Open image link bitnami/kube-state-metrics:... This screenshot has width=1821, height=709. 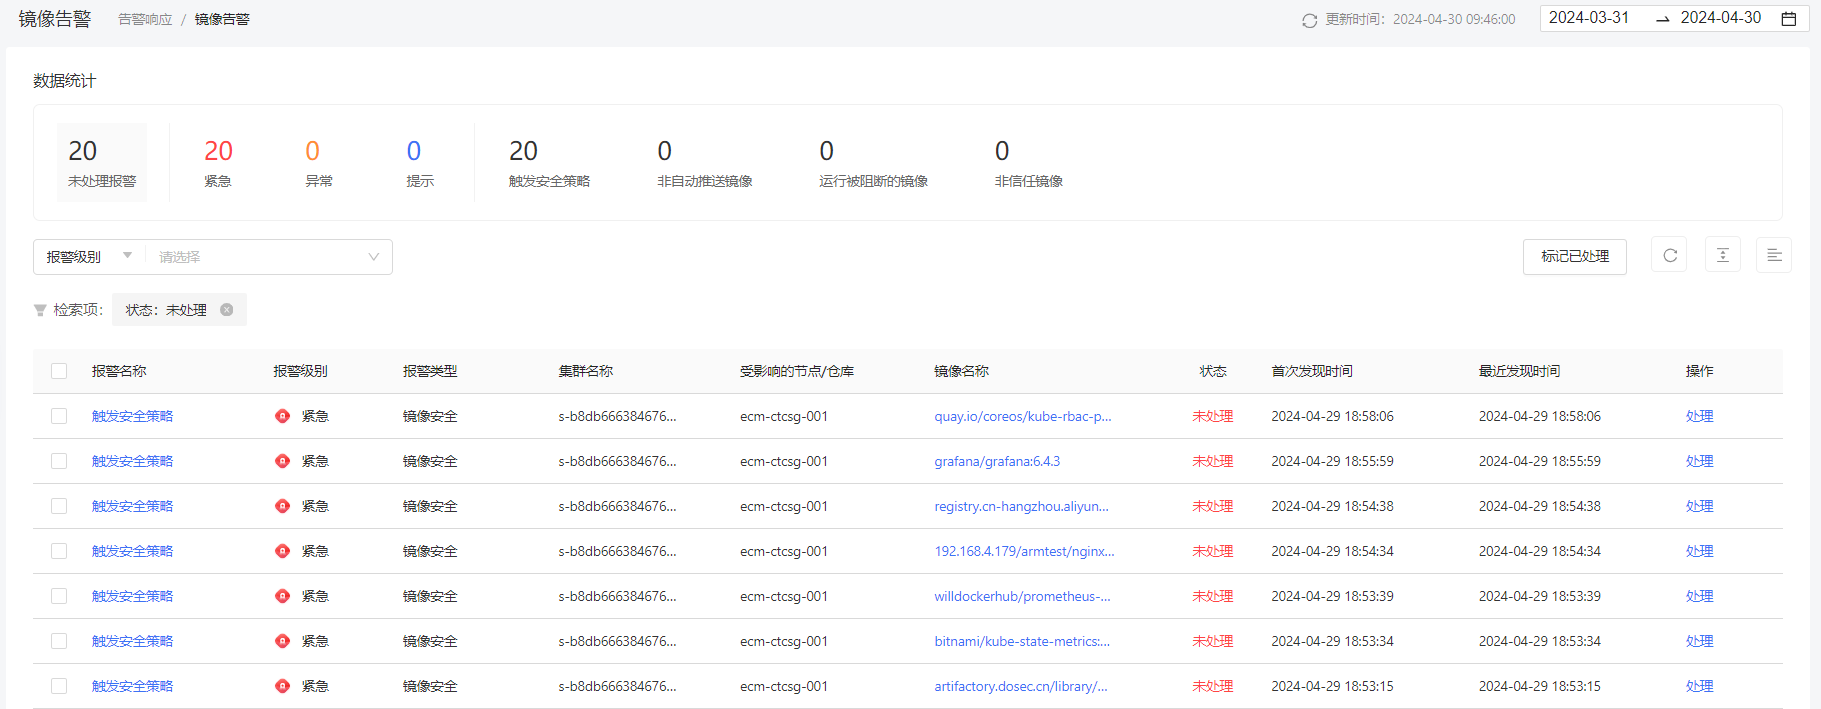(x=1022, y=641)
